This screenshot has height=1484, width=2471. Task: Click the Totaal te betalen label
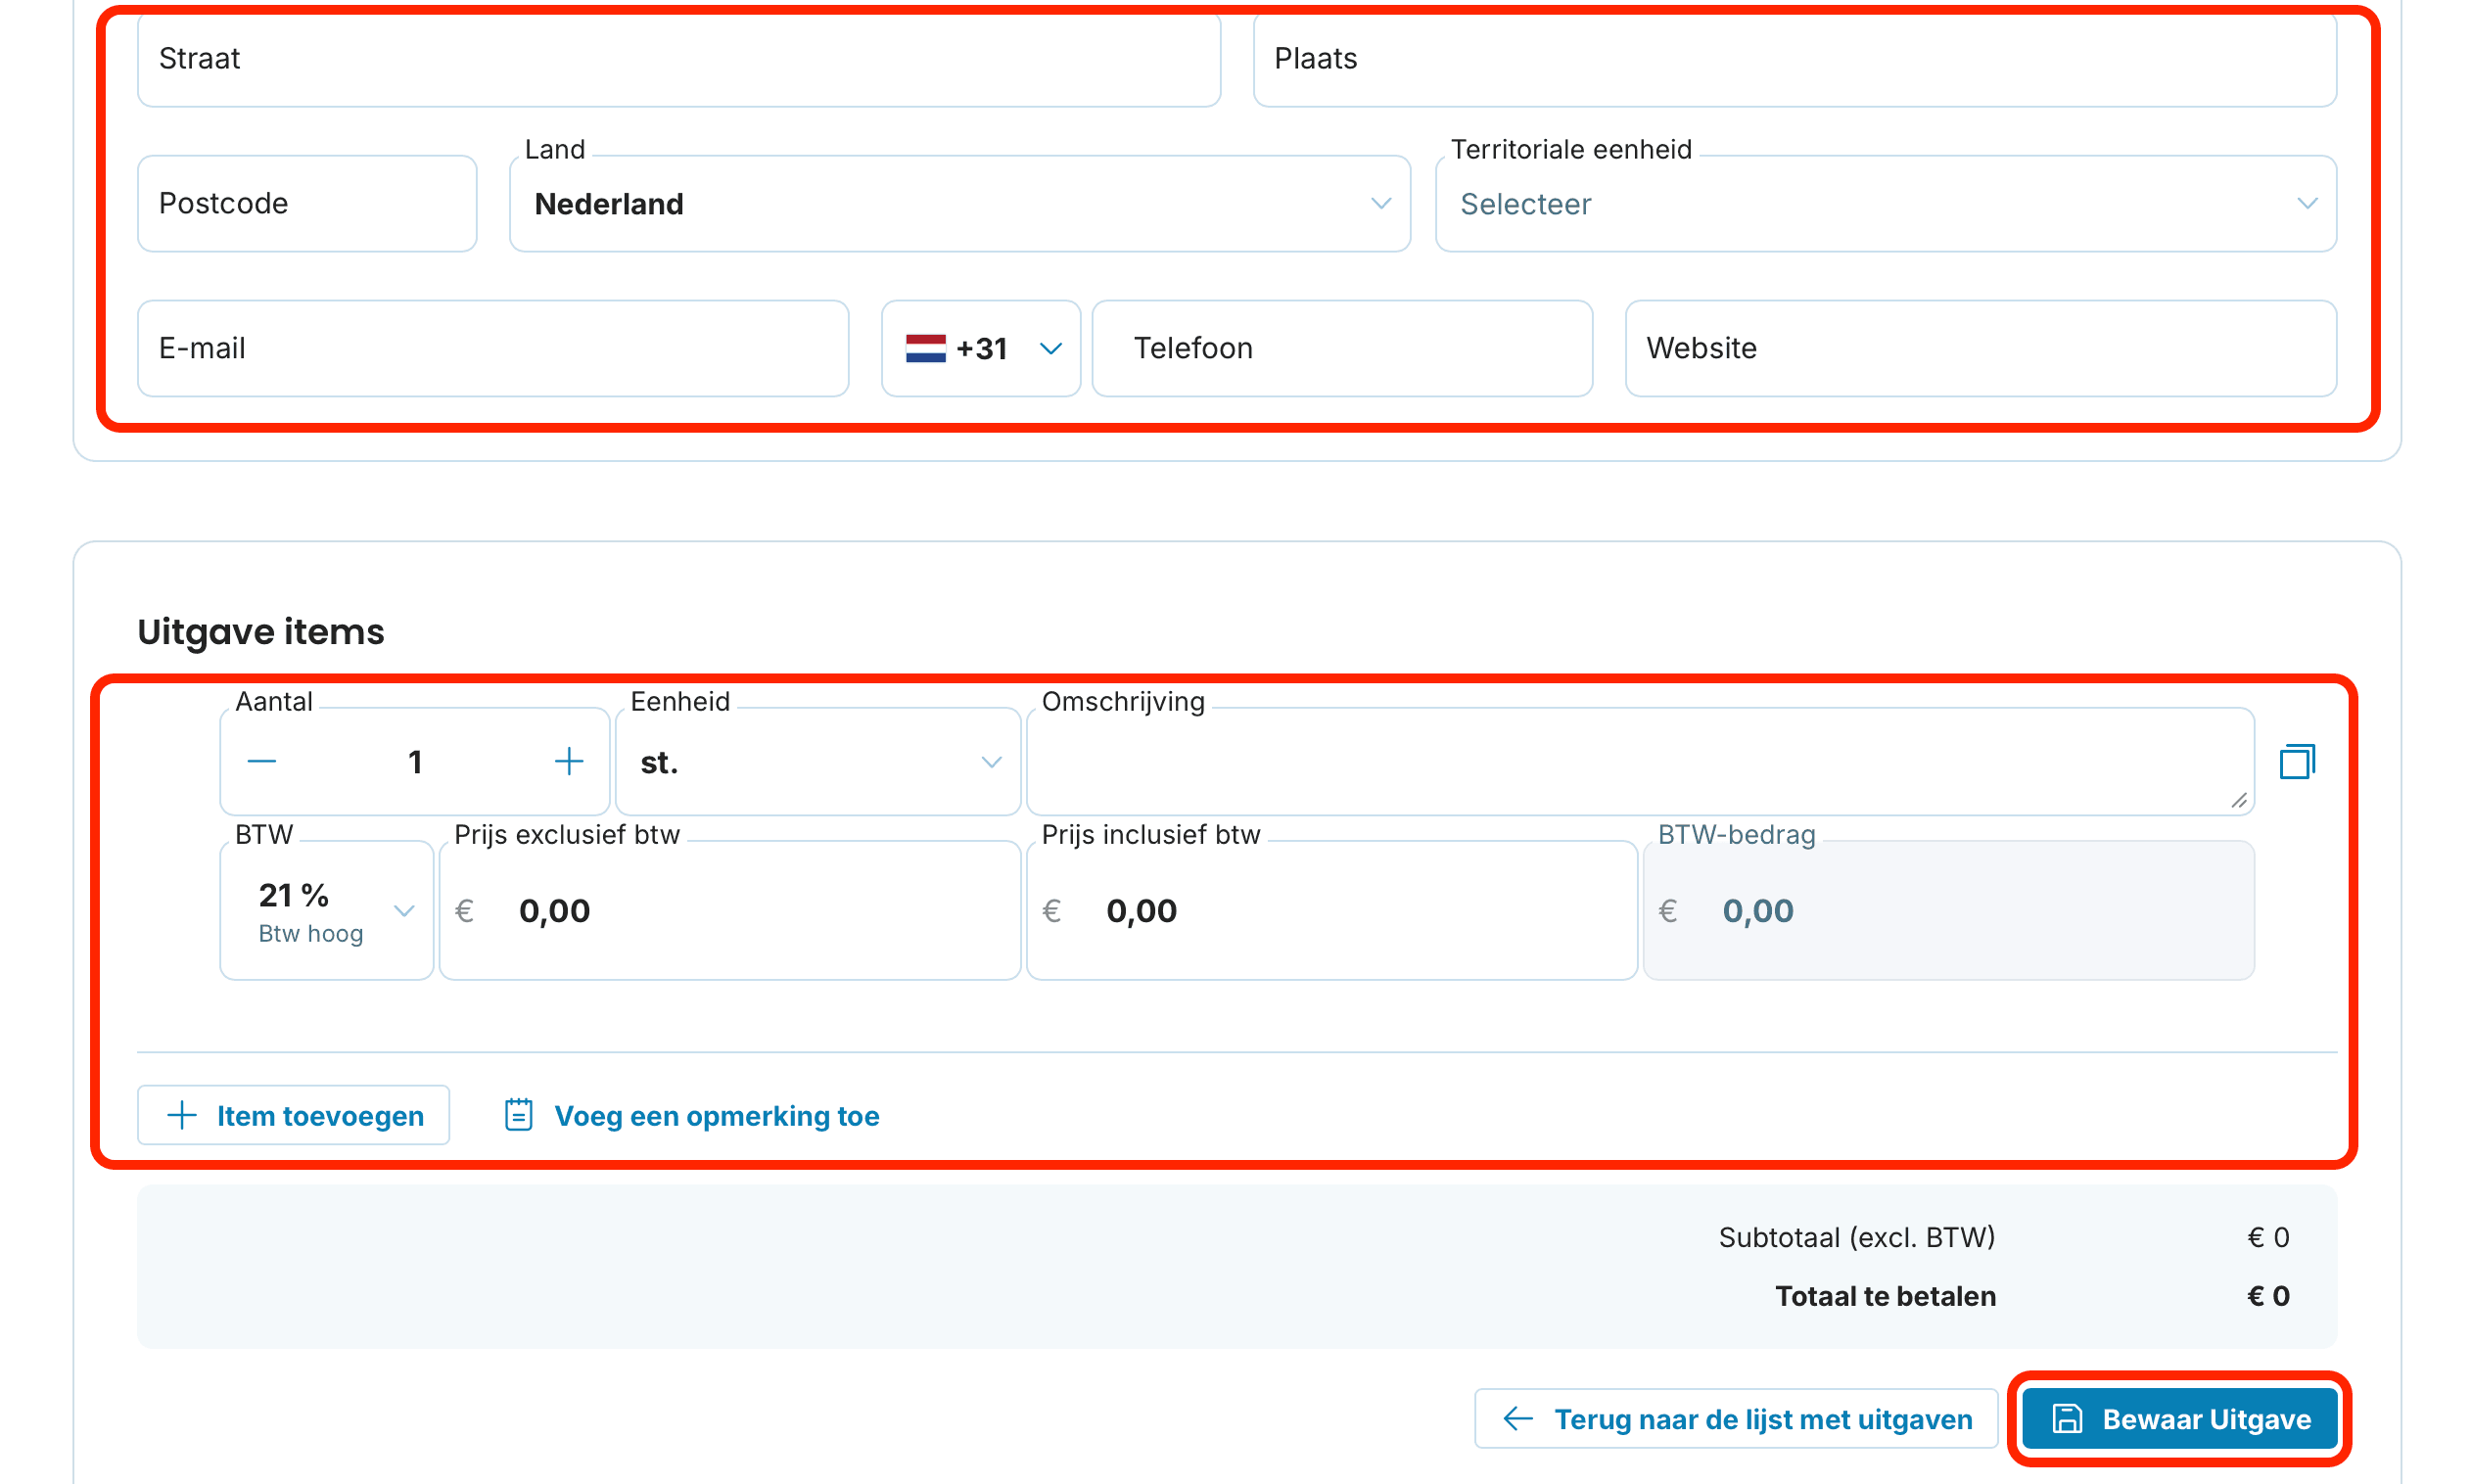[x=1885, y=1296]
